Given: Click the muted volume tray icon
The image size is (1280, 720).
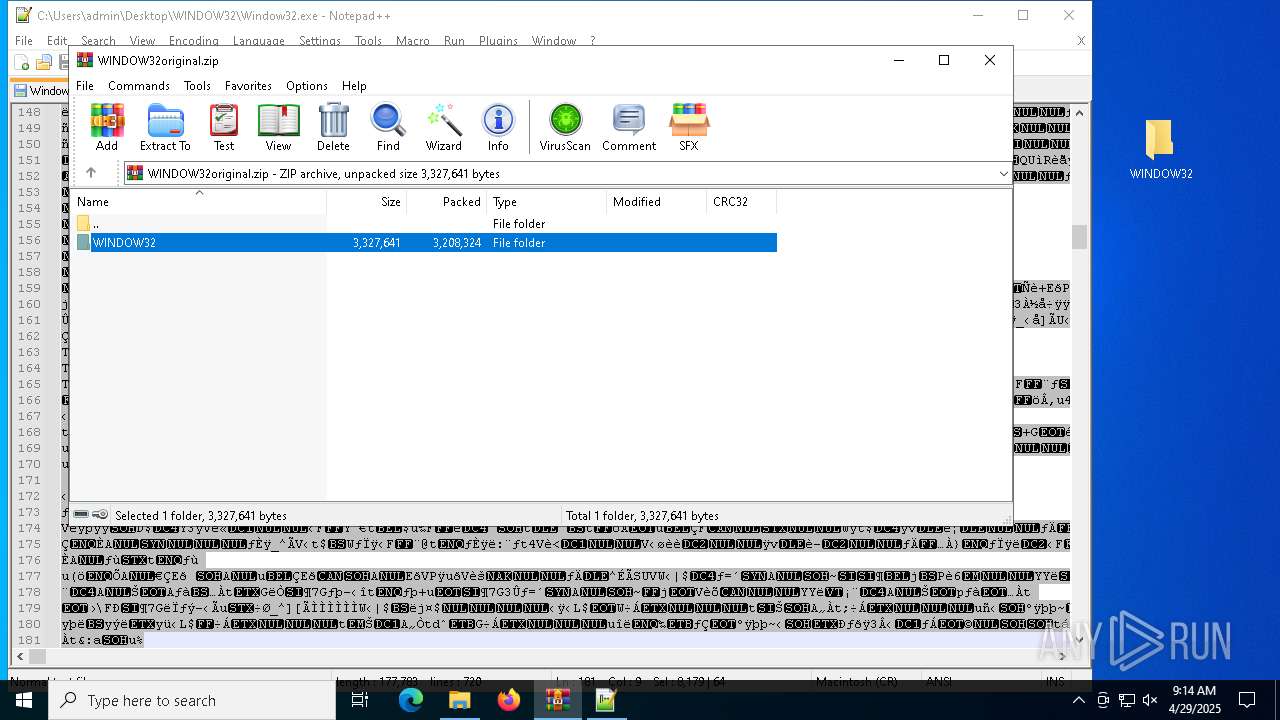Looking at the screenshot, I should click(1150, 700).
